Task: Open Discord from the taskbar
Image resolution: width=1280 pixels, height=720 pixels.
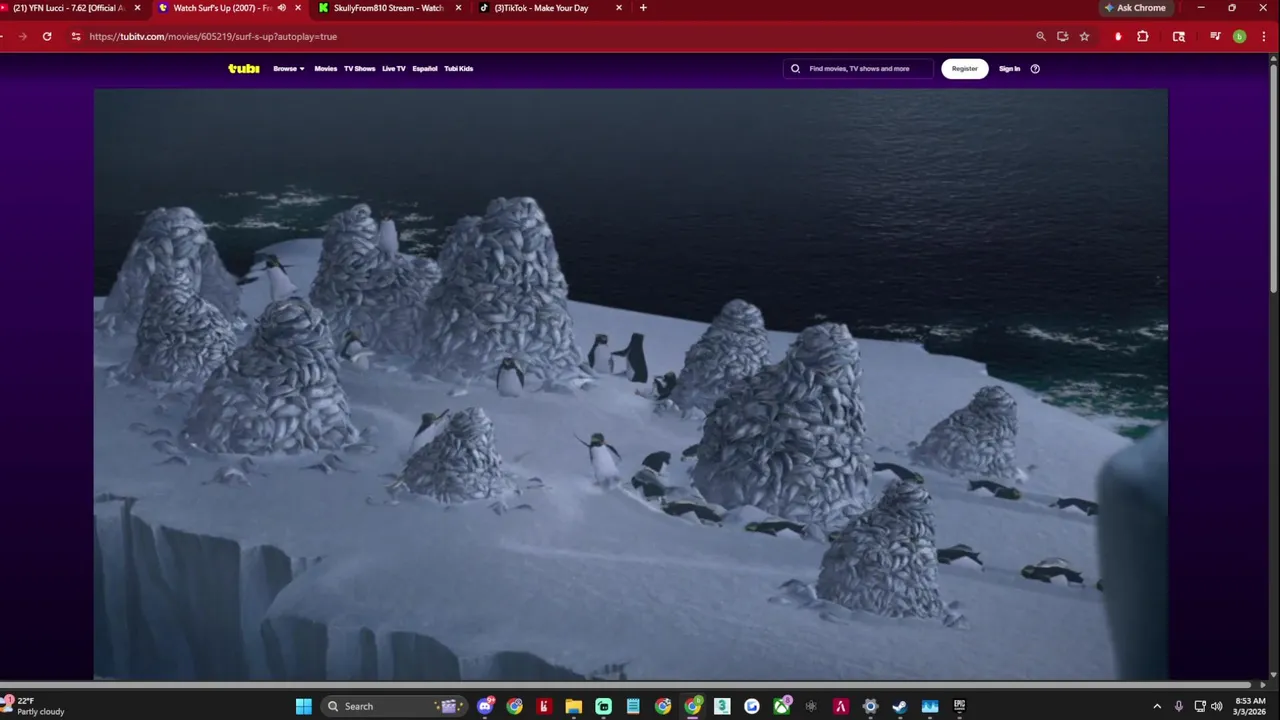Action: click(x=485, y=706)
